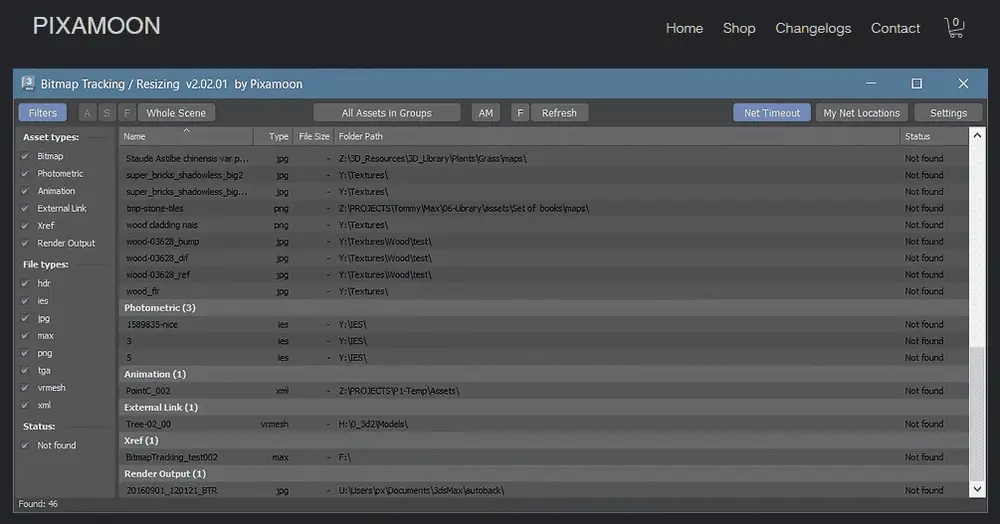Image resolution: width=1000 pixels, height=524 pixels.
Task: Sort by the Status column header
Action: point(934,136)
